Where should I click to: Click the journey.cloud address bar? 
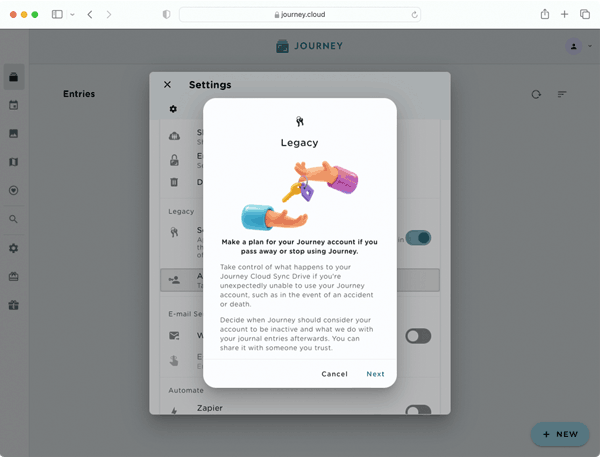tap(300, 15)
